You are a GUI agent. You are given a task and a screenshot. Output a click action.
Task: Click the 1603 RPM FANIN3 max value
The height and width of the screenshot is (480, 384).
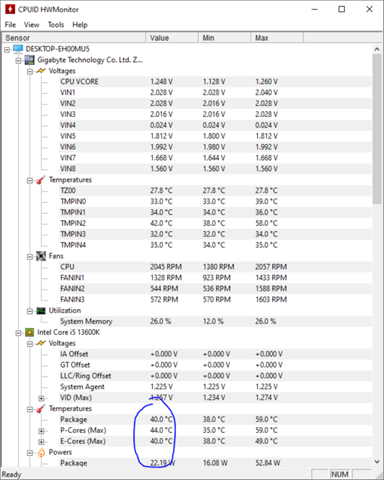[271, 300]
